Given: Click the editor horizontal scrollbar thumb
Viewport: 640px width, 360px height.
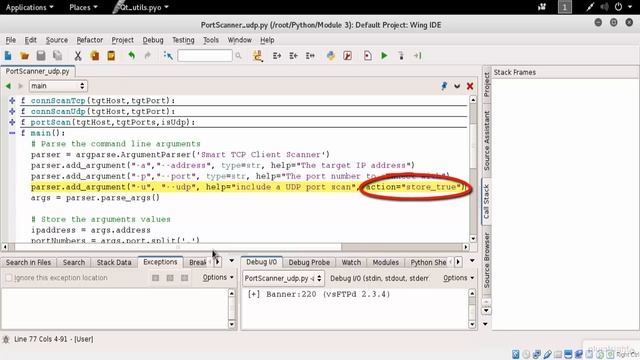Looking at the screenshot, I should [x=178, y=247].
